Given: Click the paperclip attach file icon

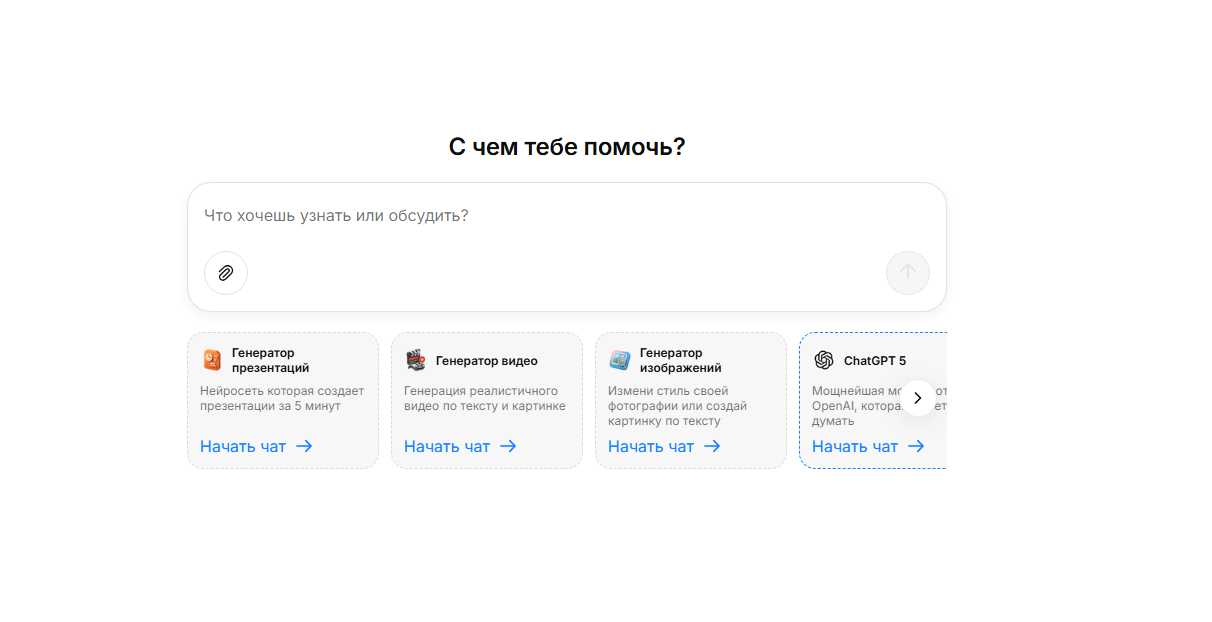Looking at the screenshot, I should [226, 273].
